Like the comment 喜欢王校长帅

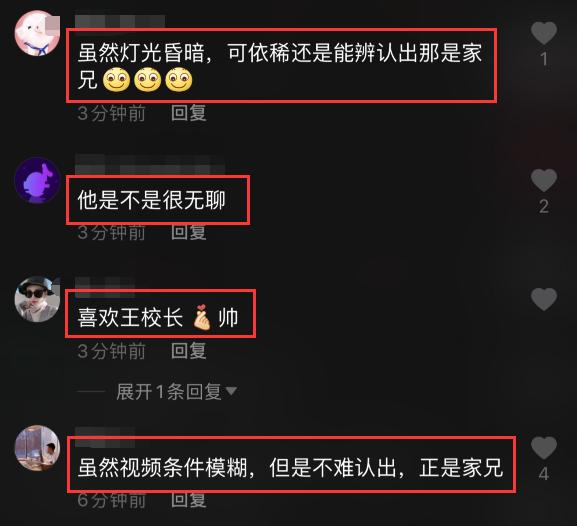pyautogui.click(x=544, y=299)
